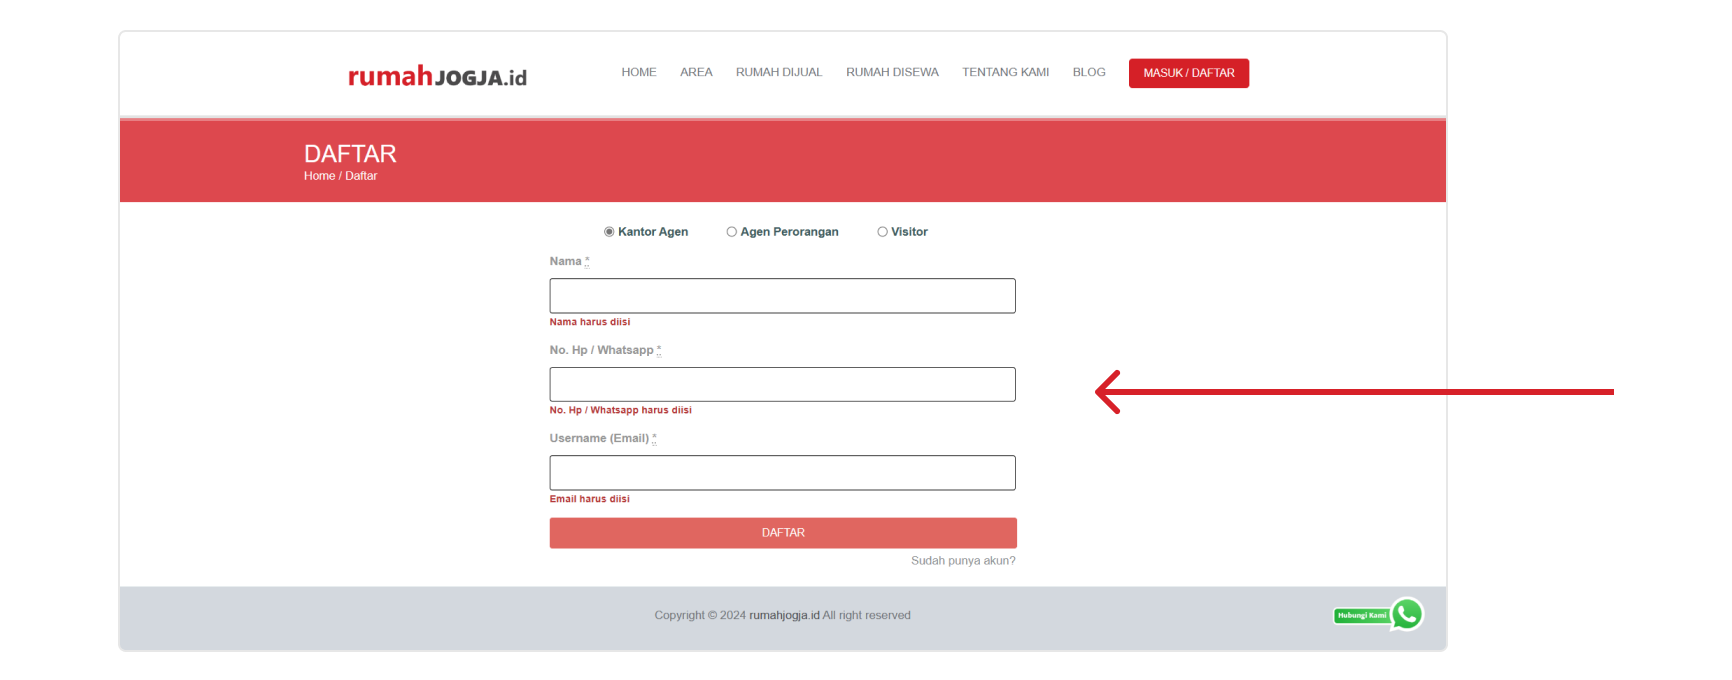1732x680 pixels.
Task: Select the Visitor radio button
Action: [x=882, y=232]
